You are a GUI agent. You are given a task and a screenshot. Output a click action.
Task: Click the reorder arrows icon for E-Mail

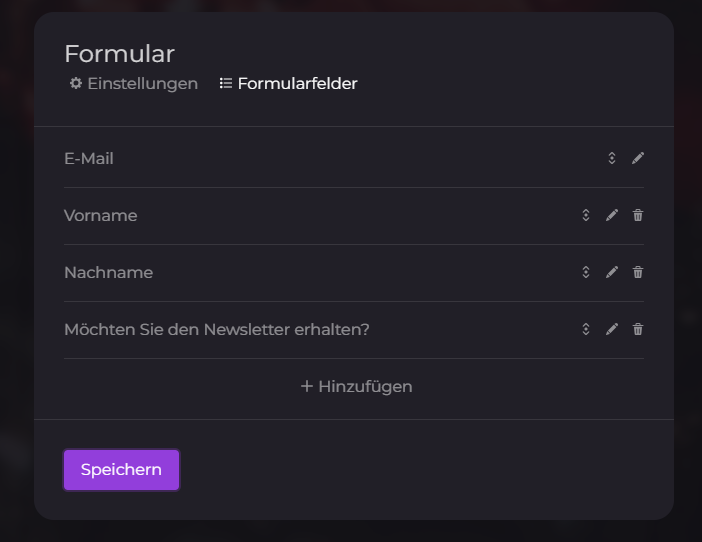tap(612, 158)
